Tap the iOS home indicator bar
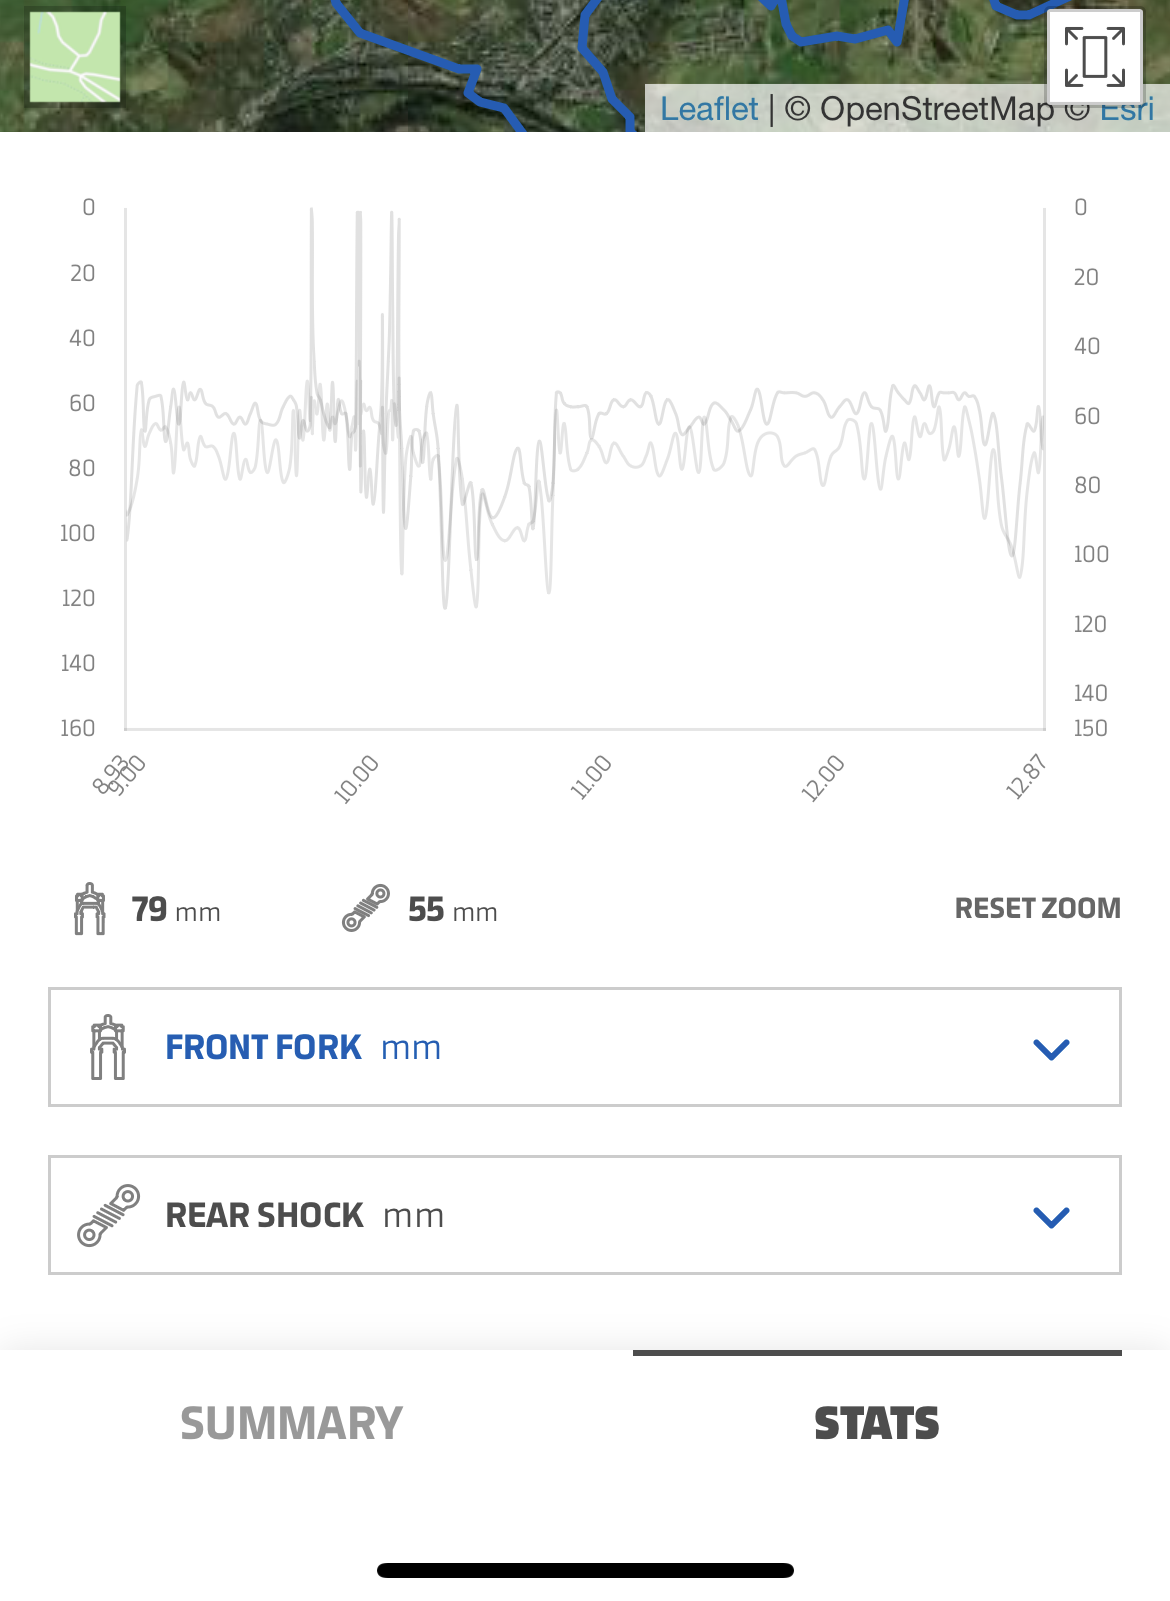 [585, 1570]
